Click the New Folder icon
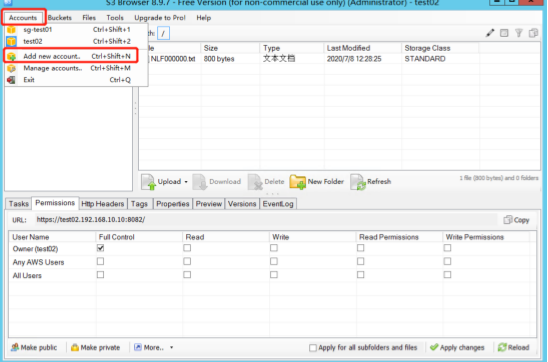Image resolution: width=548 pixels, height=362 pixels. coord(297,182)
